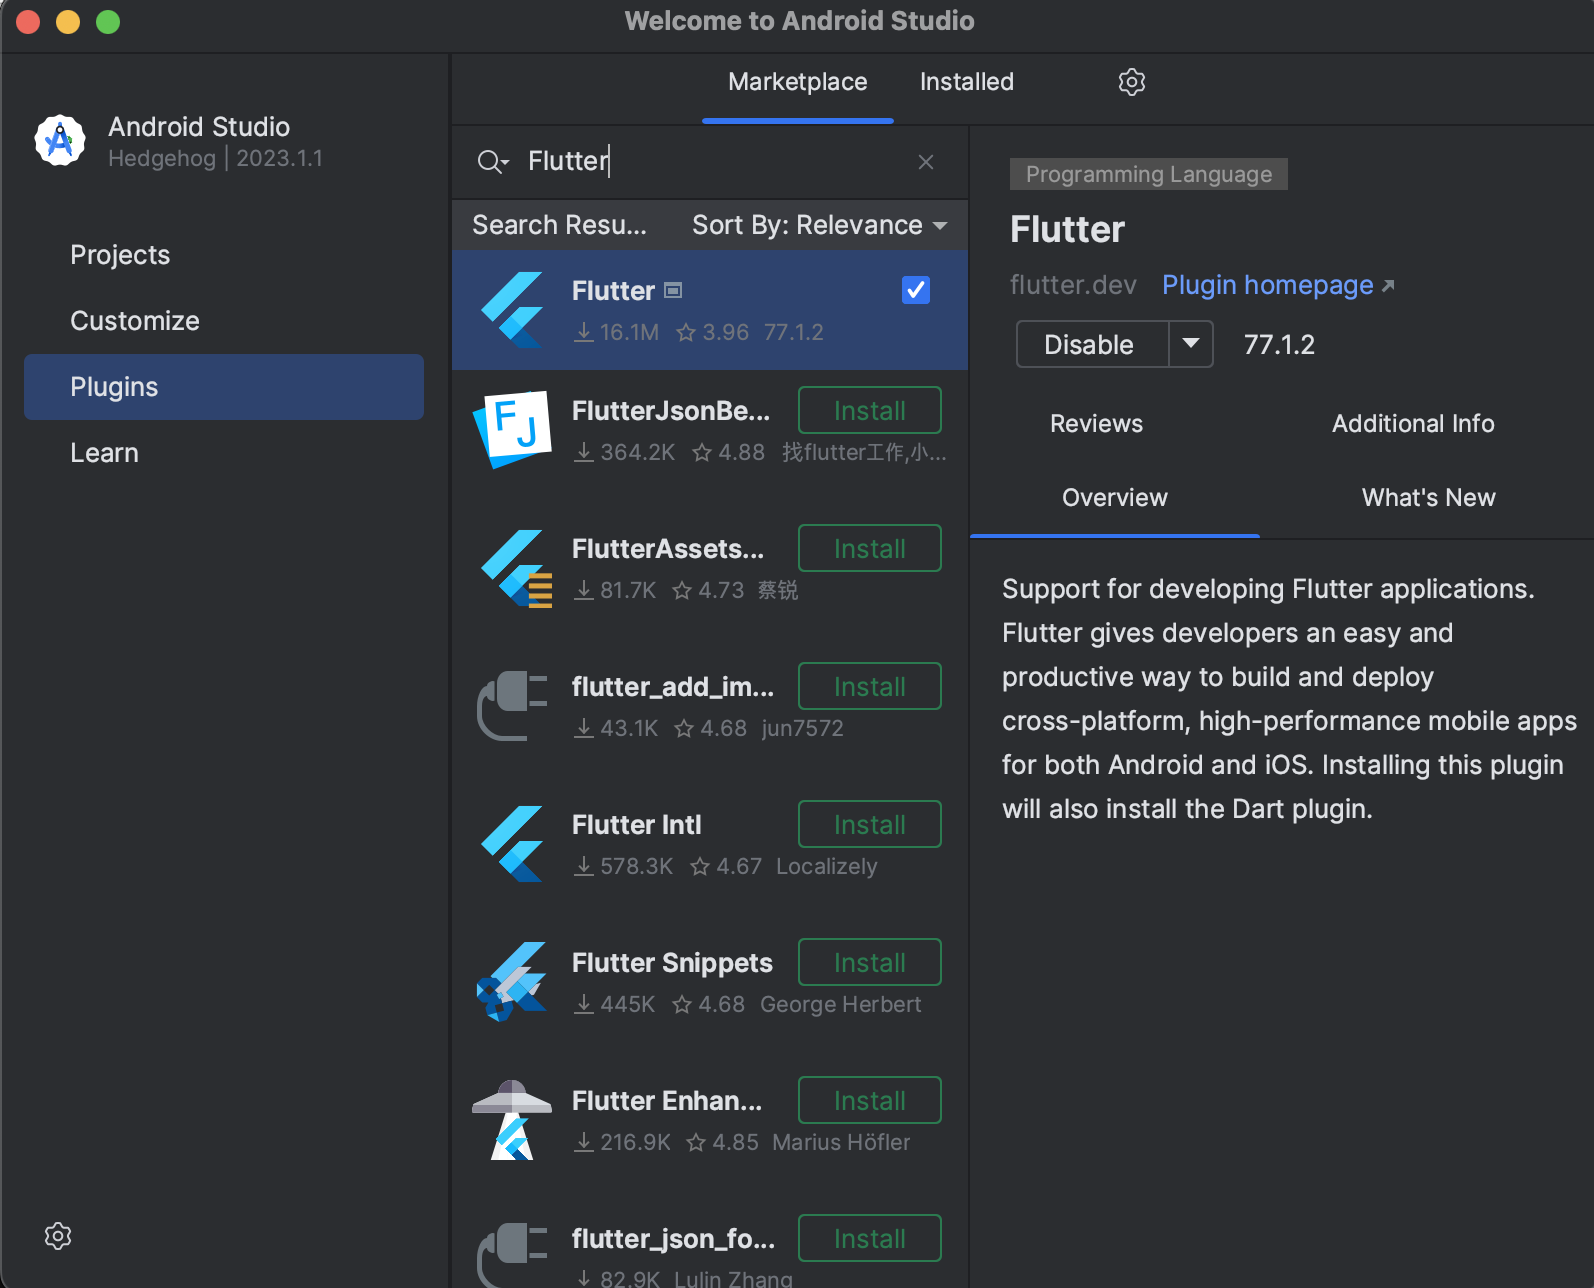The width and height of the screenshot is (1594, 1288).
Task: Click the FlutterJsonBeanFactory FJ icon
Action: [x=512, y=428]
